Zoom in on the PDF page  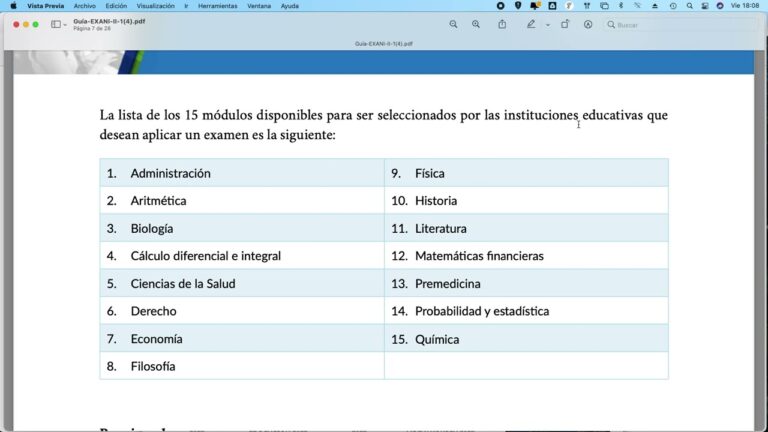click(476, 24)
